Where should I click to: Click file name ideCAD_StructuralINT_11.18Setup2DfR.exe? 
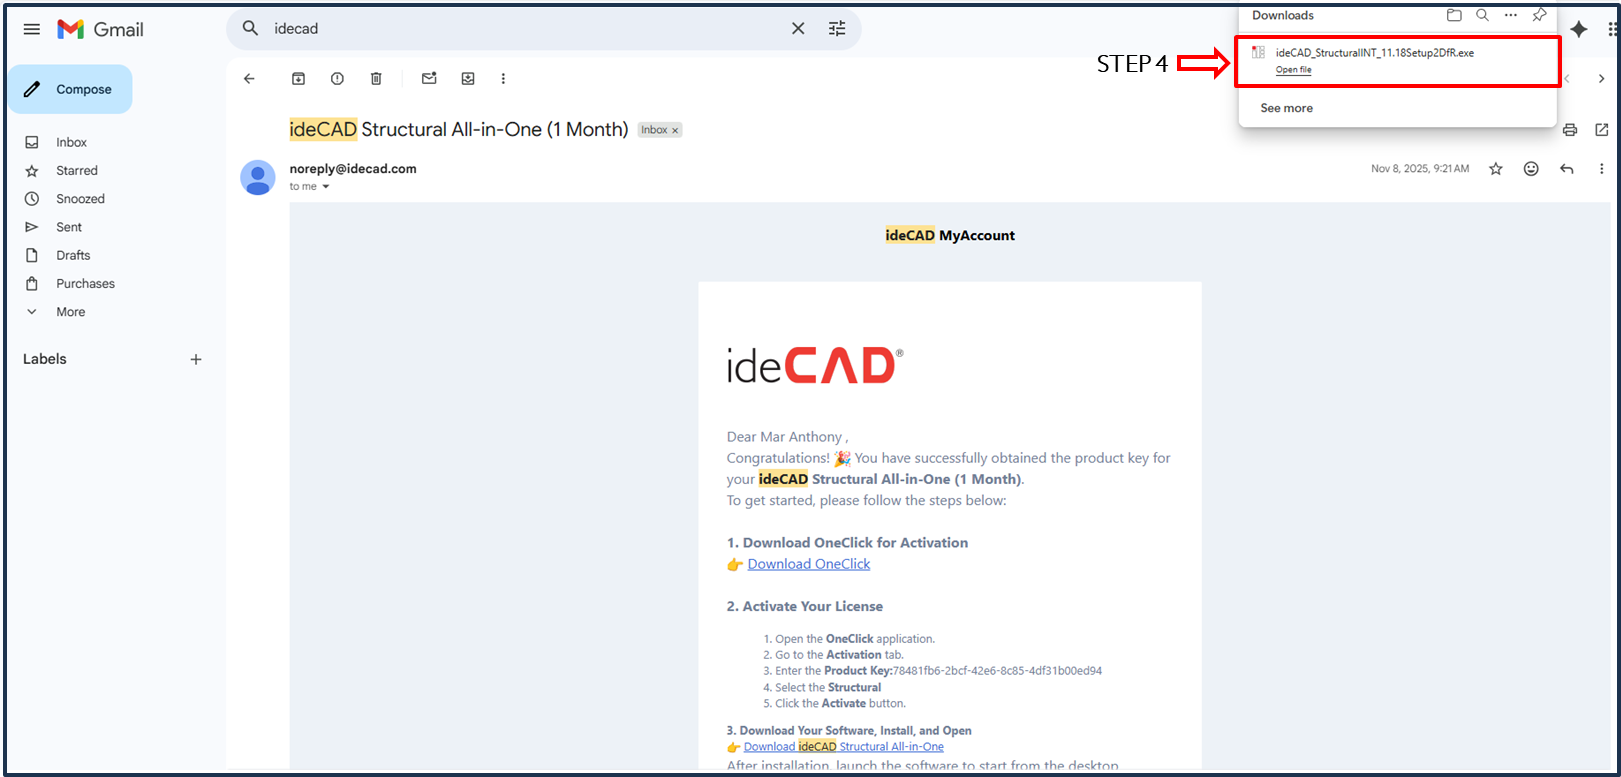click(1375, 53)
